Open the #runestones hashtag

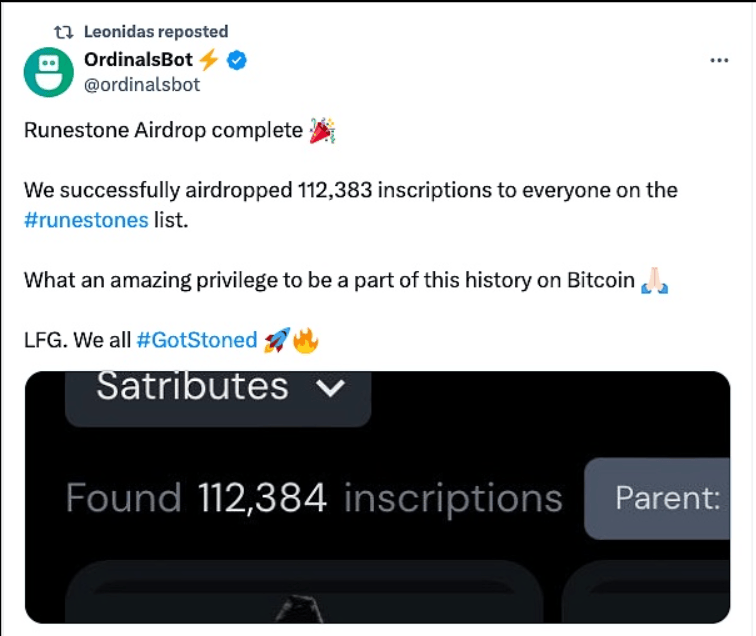[x=86, y=219]
